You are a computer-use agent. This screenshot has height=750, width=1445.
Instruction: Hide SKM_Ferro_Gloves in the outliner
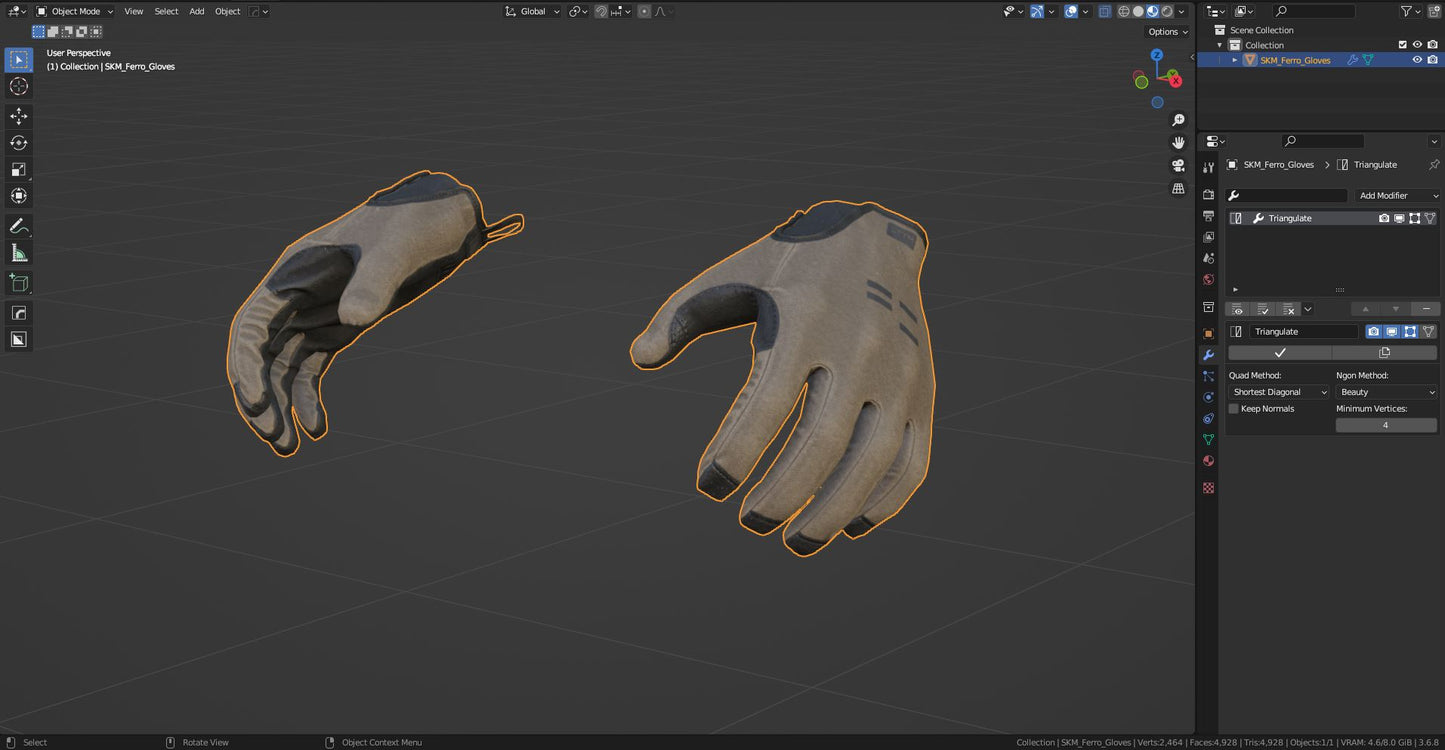point(1417,59)
